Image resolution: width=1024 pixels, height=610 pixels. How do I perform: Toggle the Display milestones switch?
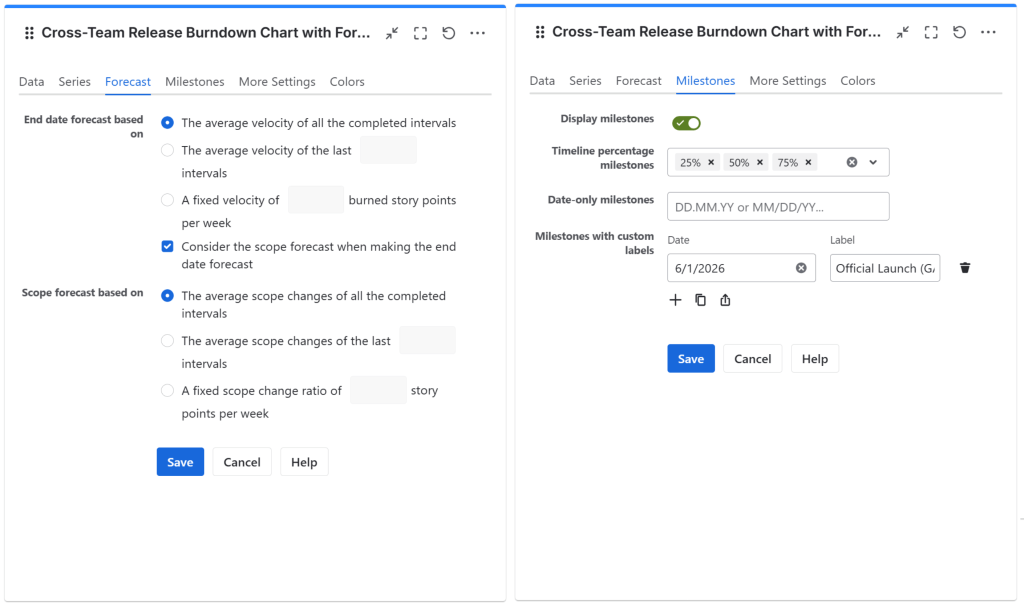pyautogui.click(x=686, y=123)
